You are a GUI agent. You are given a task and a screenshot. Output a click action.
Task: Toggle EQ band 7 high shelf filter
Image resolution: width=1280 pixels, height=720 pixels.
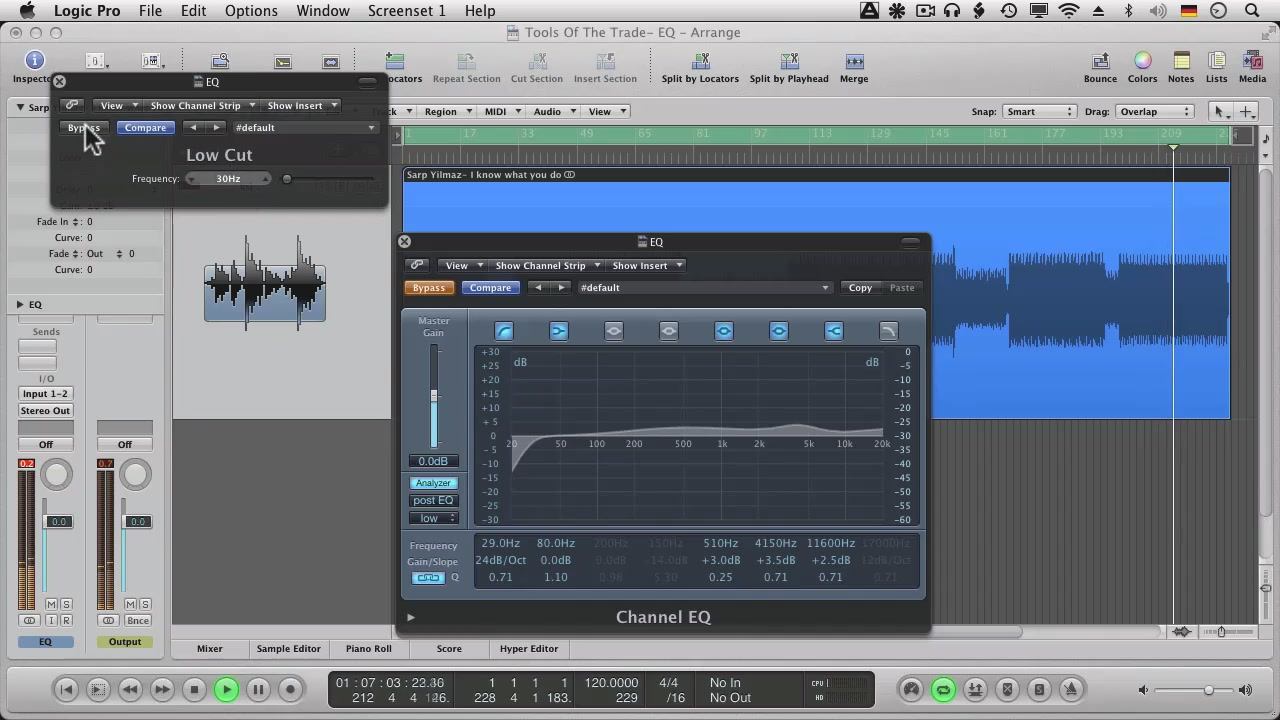834,331
